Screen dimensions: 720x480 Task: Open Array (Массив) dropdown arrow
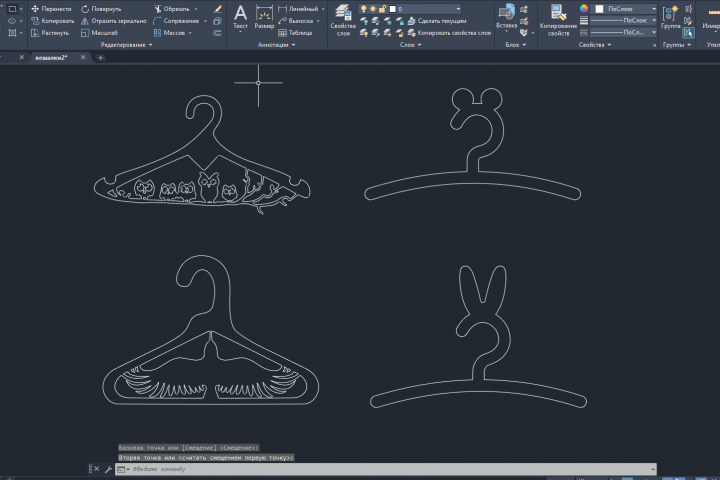190,33
